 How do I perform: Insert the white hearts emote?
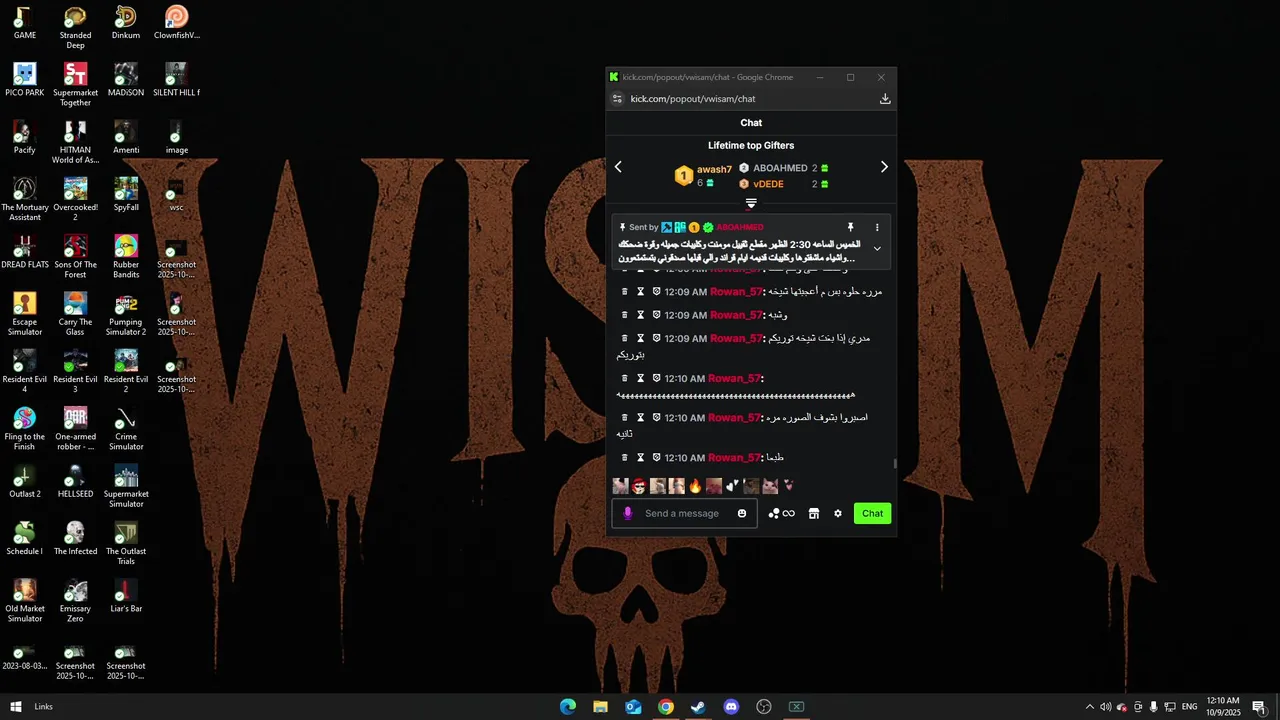[732, 486]
